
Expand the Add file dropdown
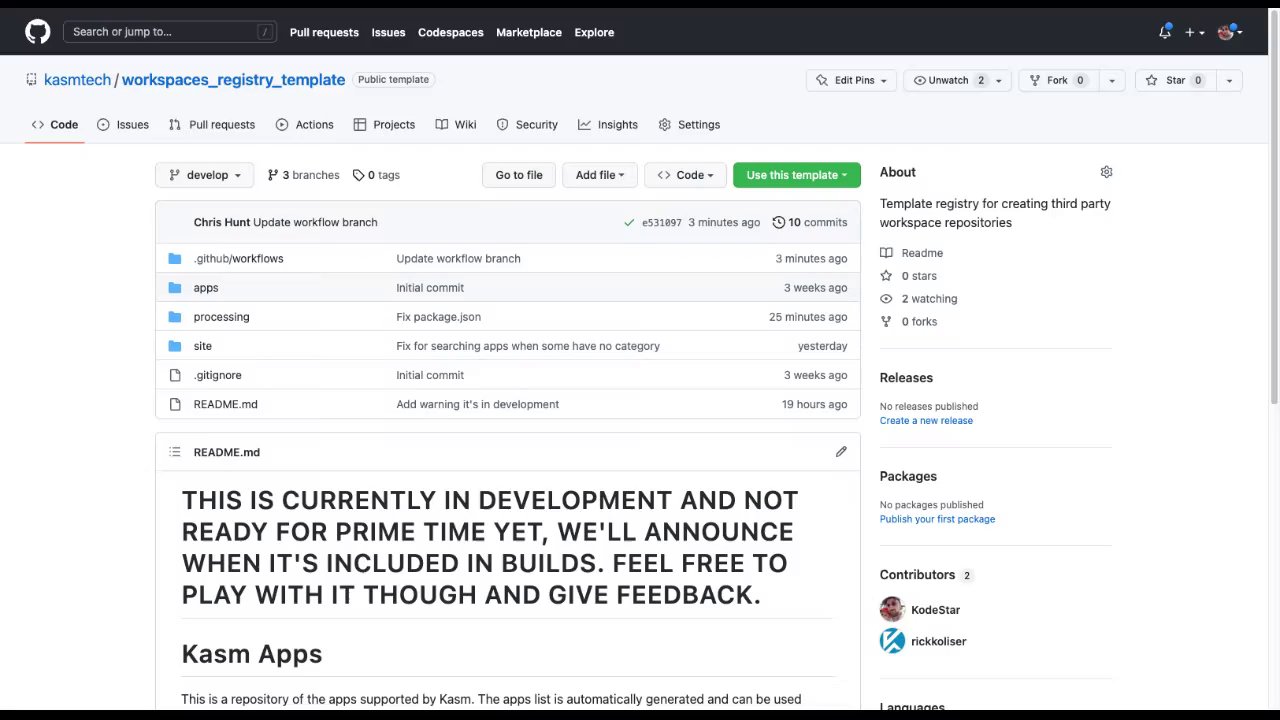tap(599, 175)
